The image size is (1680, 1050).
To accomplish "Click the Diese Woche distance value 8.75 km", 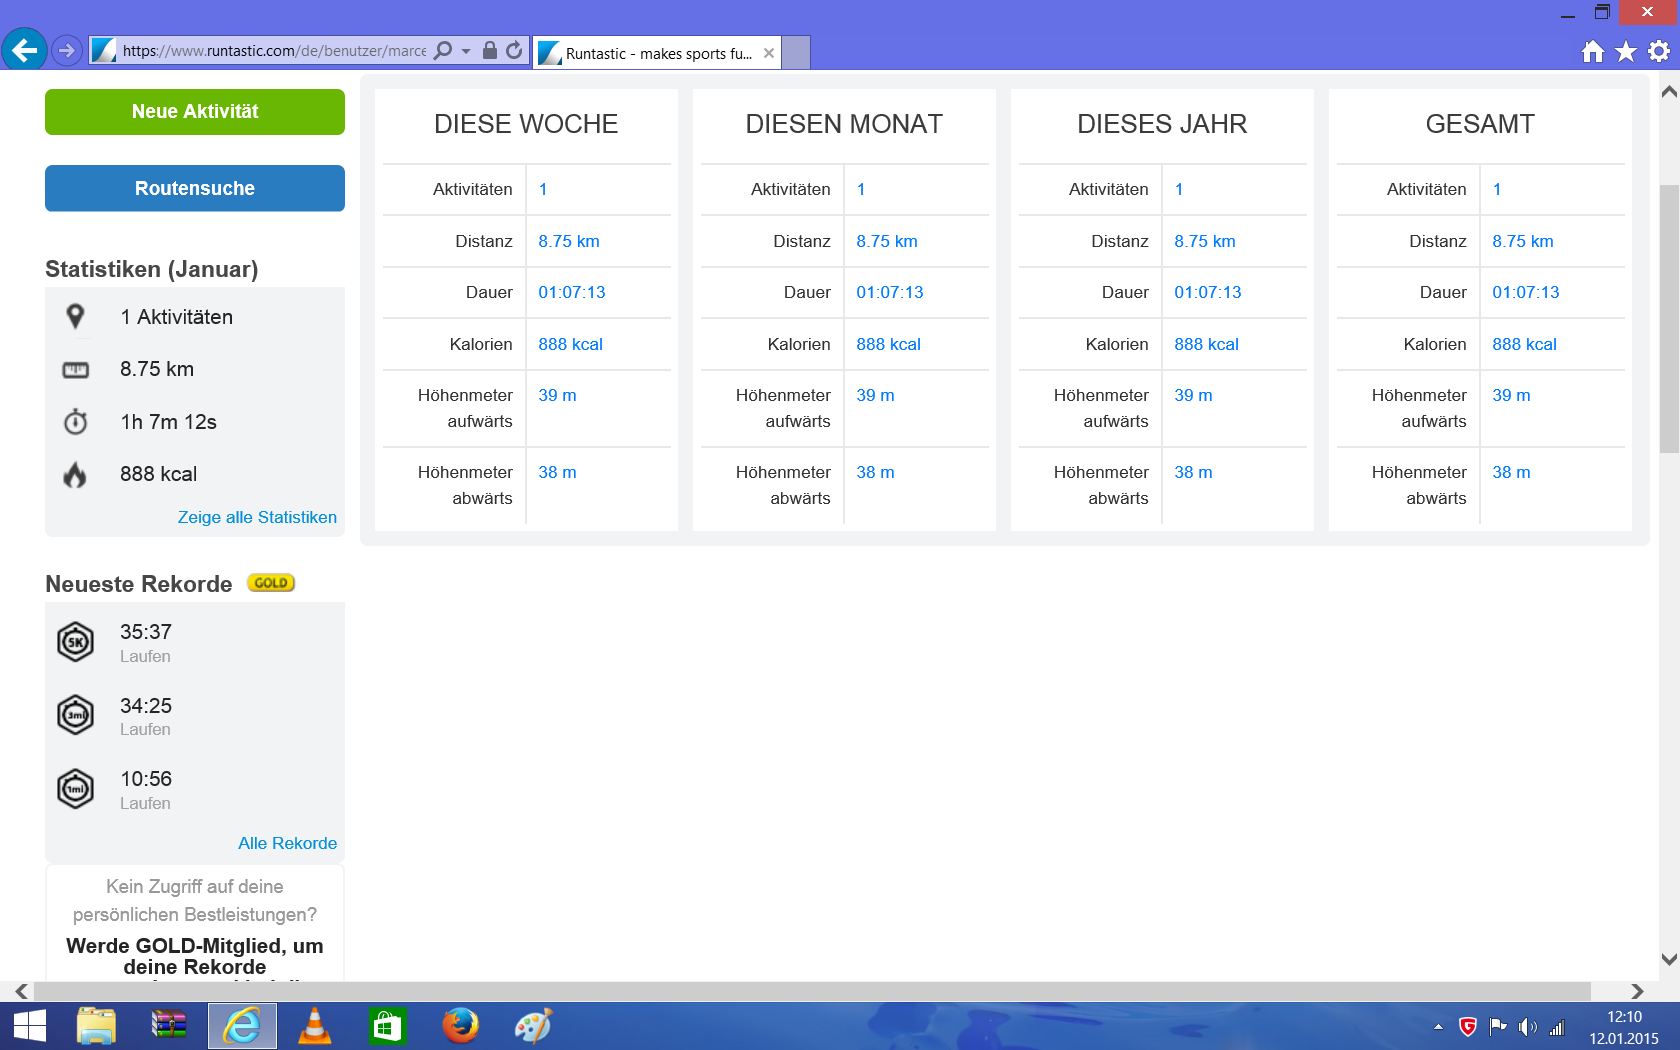I will (569, 241).
